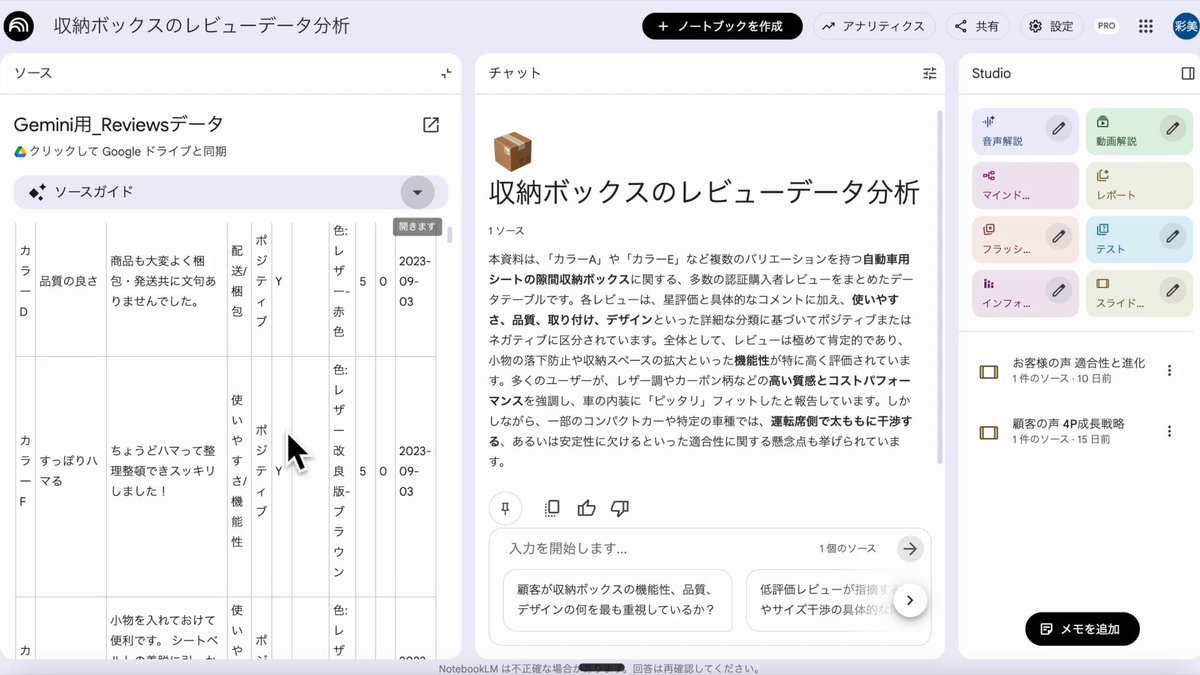
Task: Expand the ソースガイド dropdown arrow
Action: point(417,192)
